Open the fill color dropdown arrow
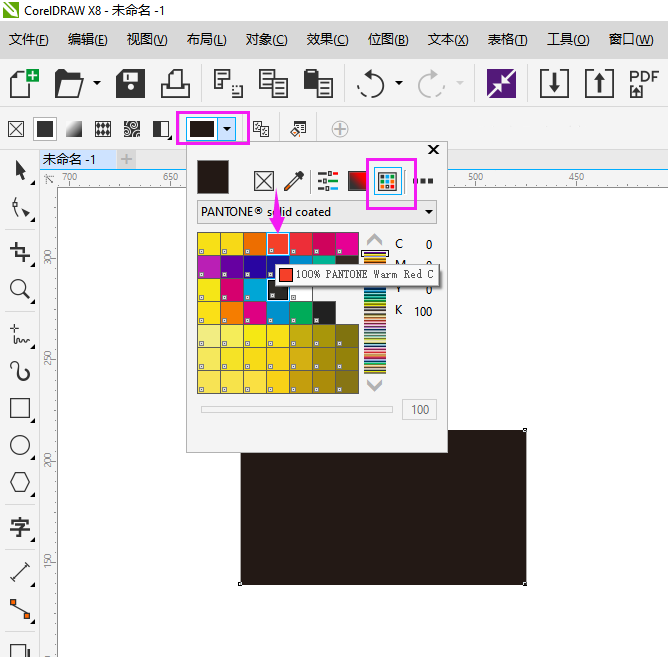The width and height of the screenshot is (668, 657). [227, 129]
